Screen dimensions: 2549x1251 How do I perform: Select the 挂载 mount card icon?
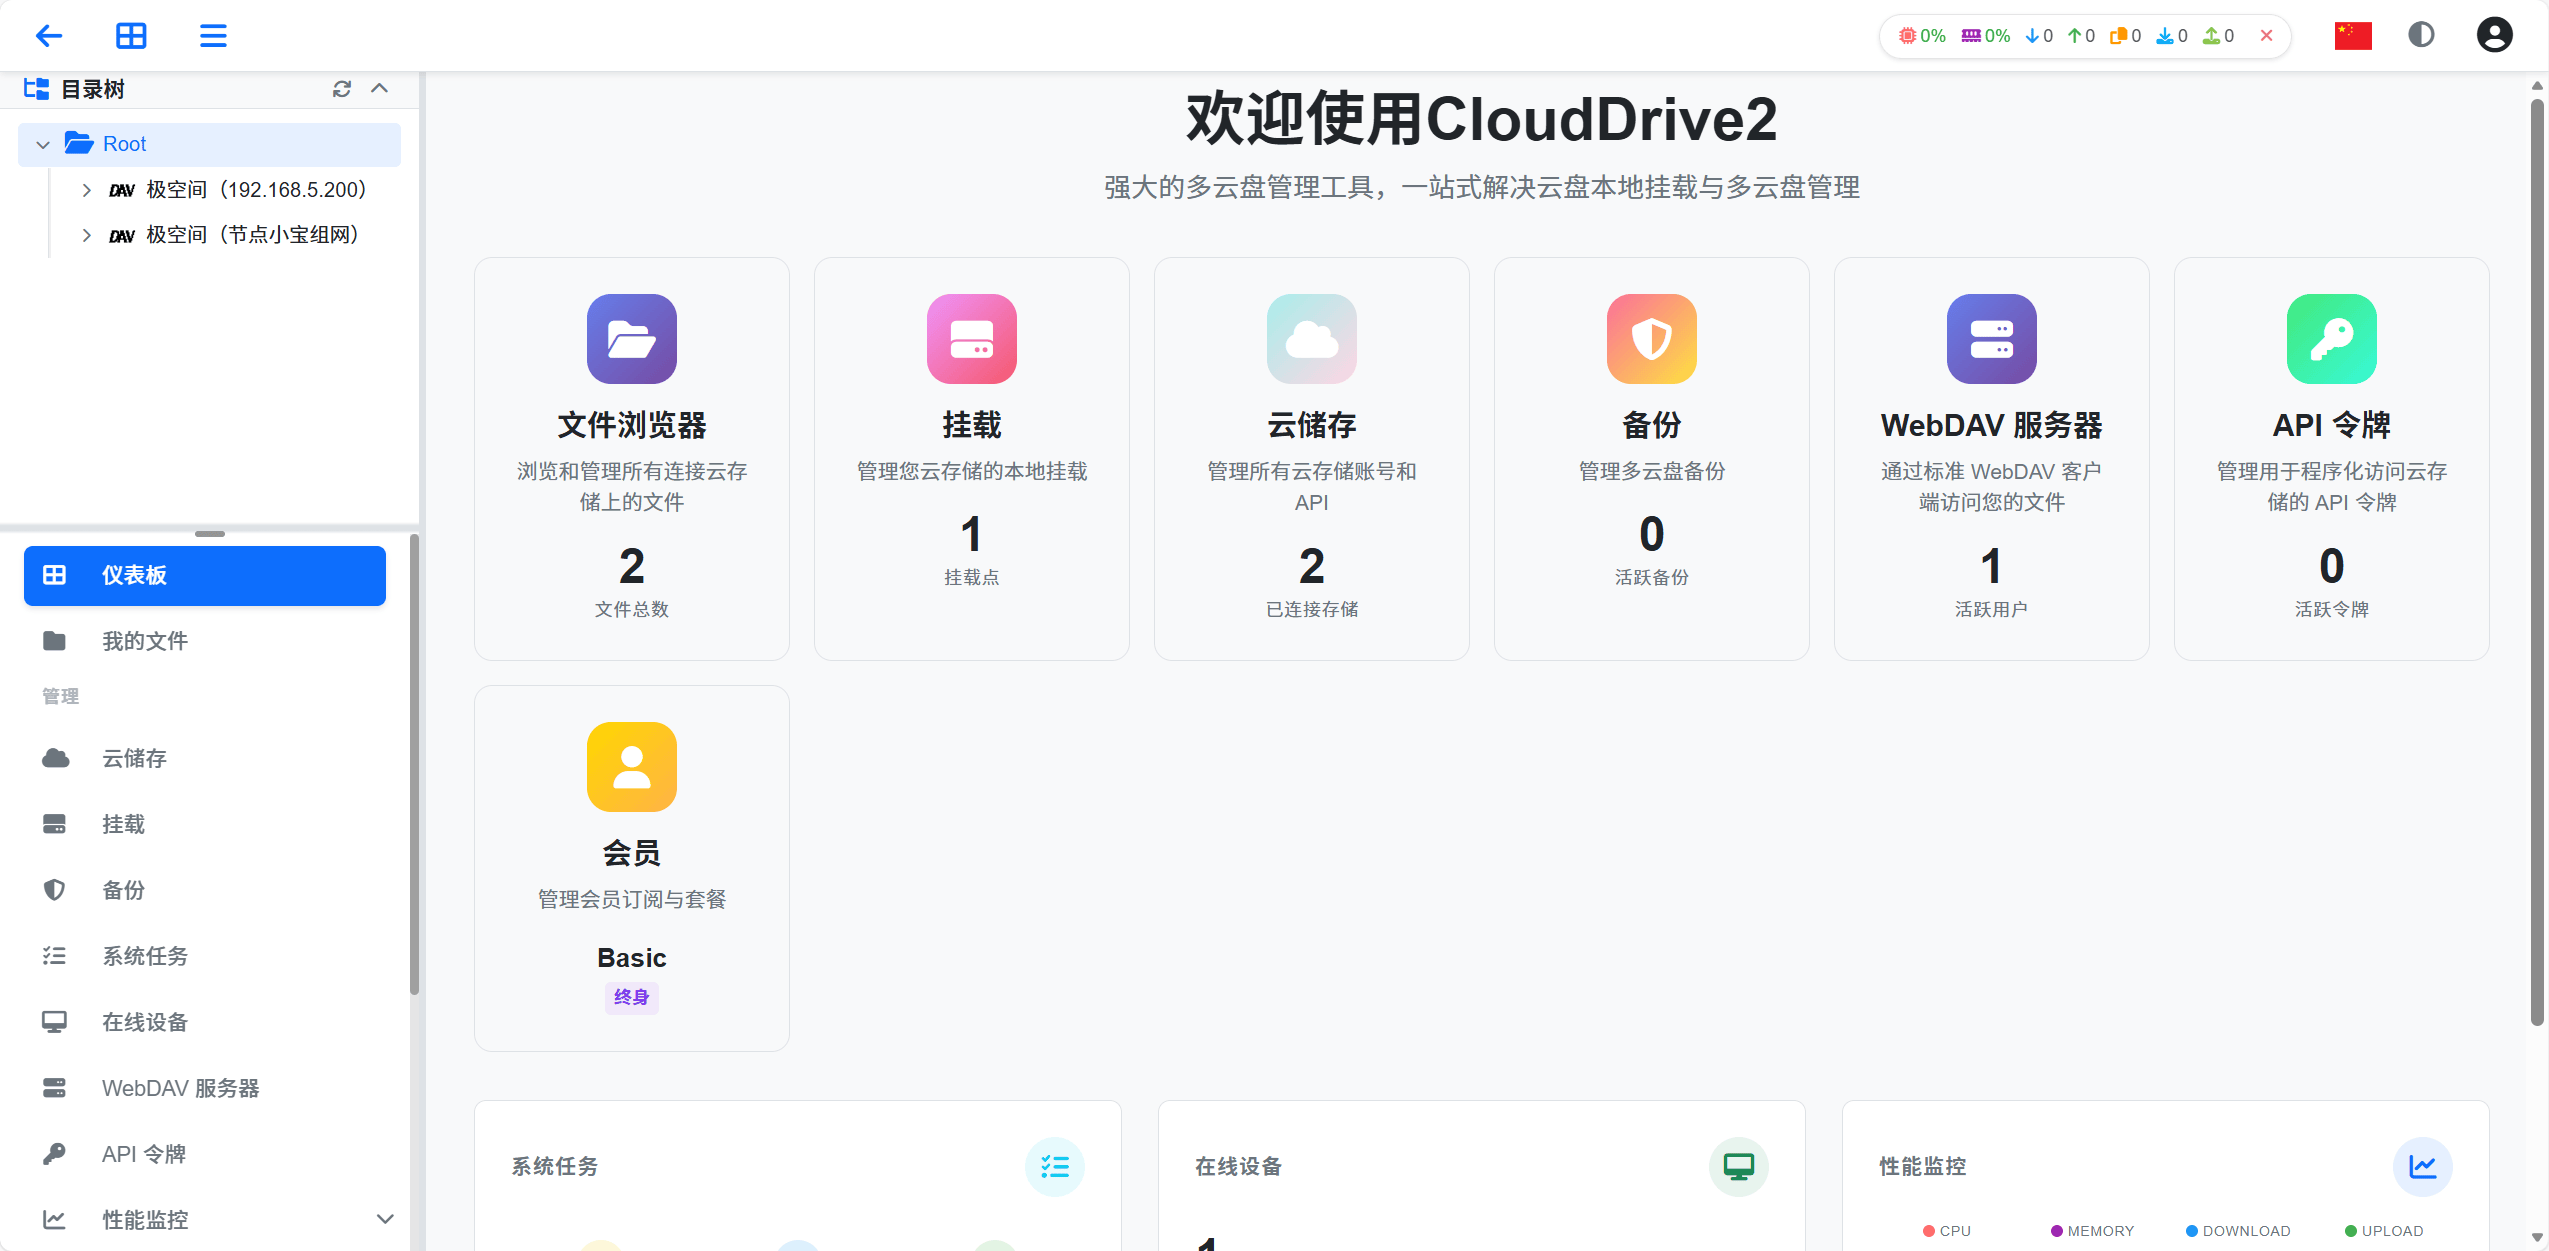click(970, 339)
